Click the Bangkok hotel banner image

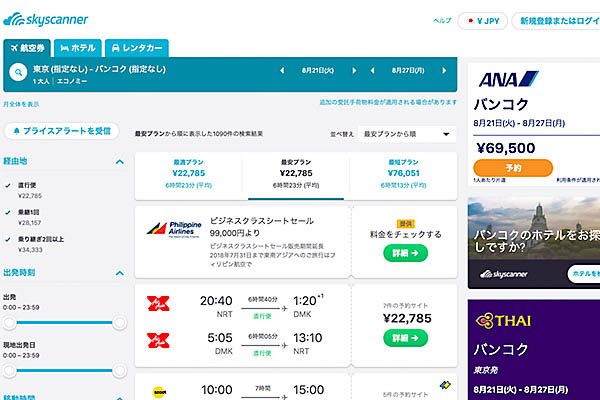coord(534,243)
